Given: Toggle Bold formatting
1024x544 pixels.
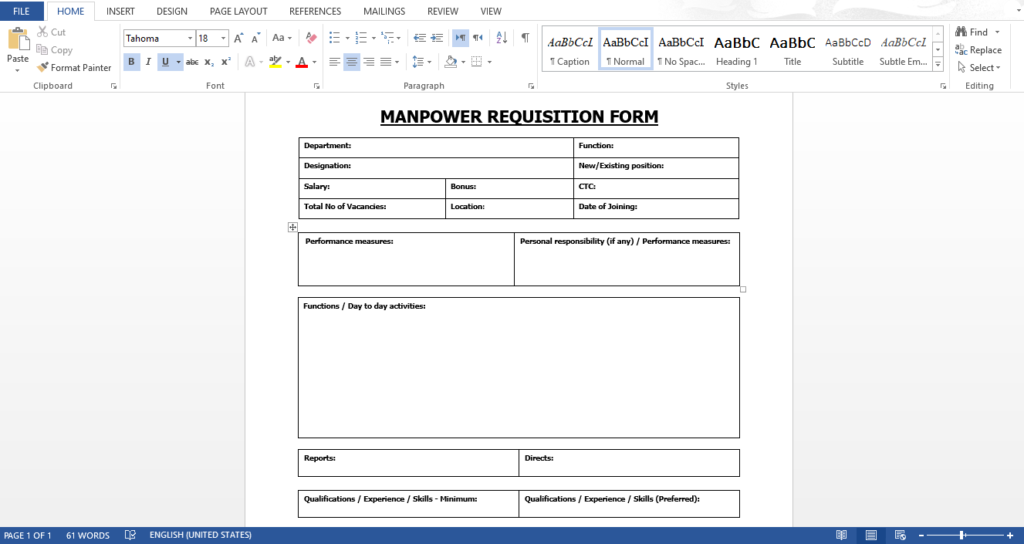Looking at the screenshot, I should tap(131, 62).
